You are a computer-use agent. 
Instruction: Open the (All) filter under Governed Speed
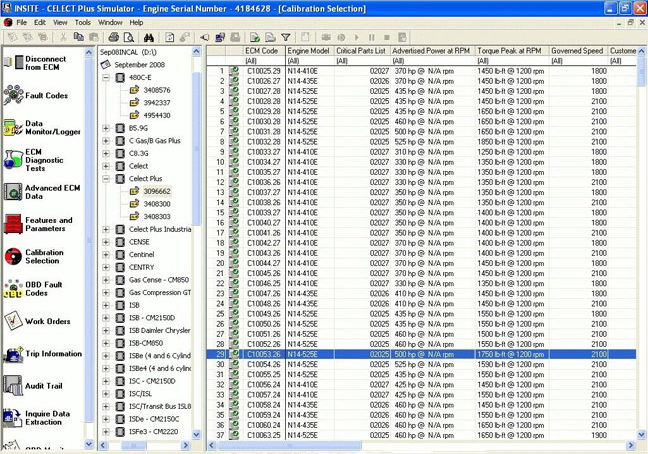click(x=578, y=61)
